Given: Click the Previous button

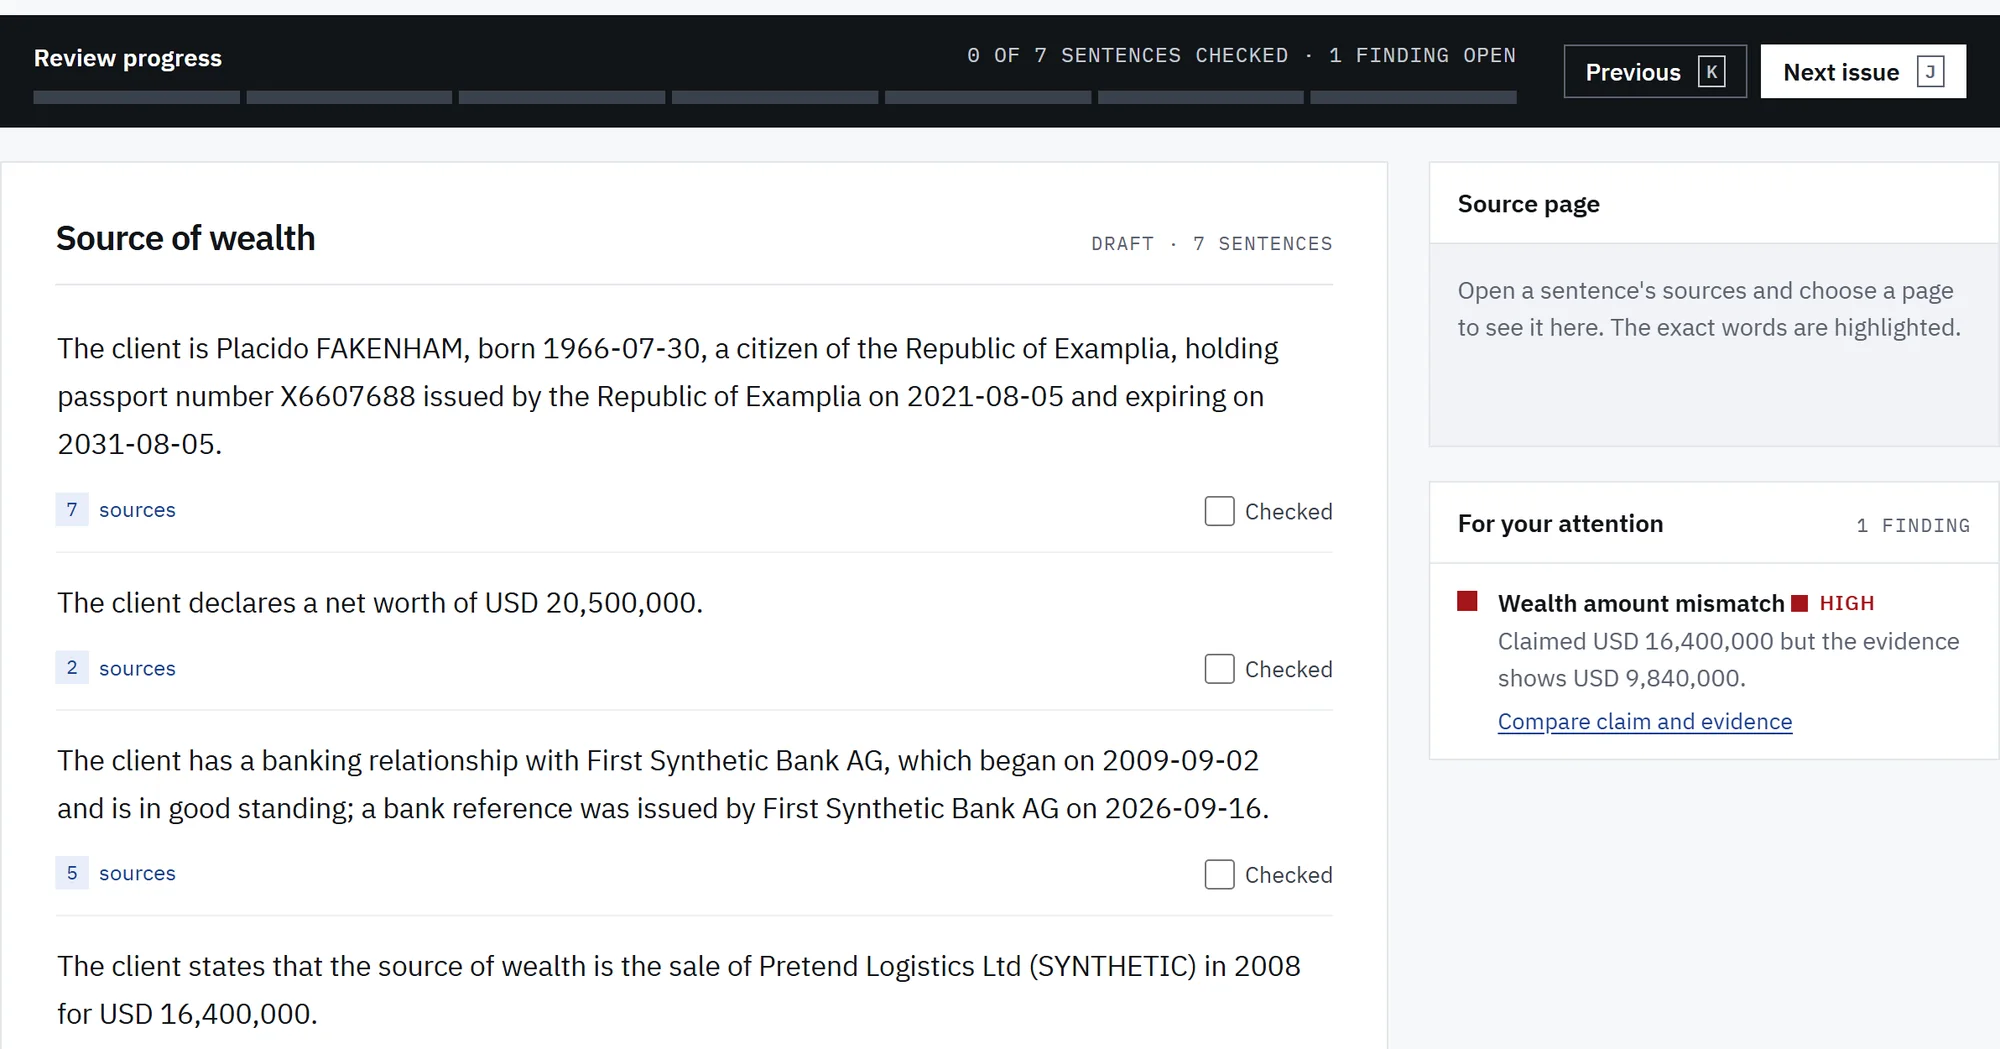Looking at the screenshot, I should (1655, 71).
